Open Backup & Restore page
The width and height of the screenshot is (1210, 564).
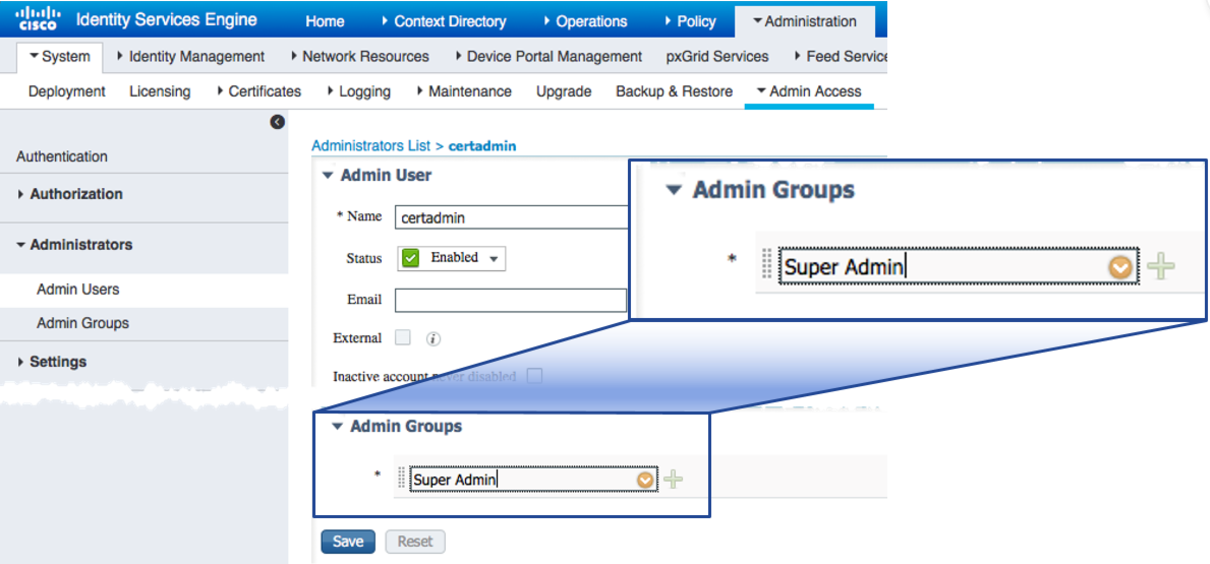[x=674, y=91]
